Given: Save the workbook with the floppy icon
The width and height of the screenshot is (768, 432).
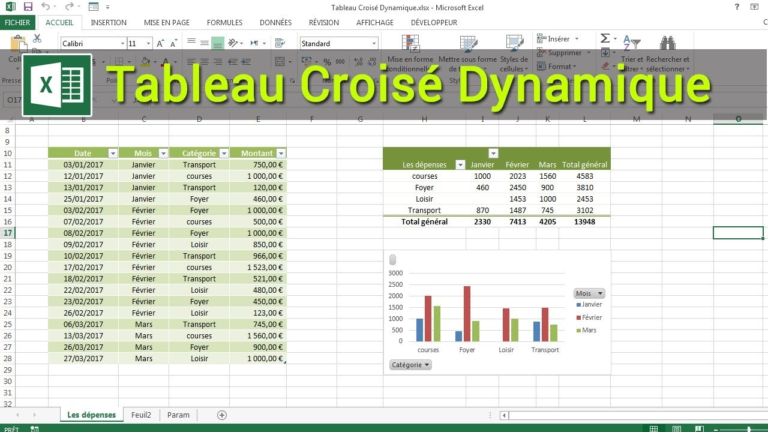Looking at the screenshot, I should click(x=28, y=7).
